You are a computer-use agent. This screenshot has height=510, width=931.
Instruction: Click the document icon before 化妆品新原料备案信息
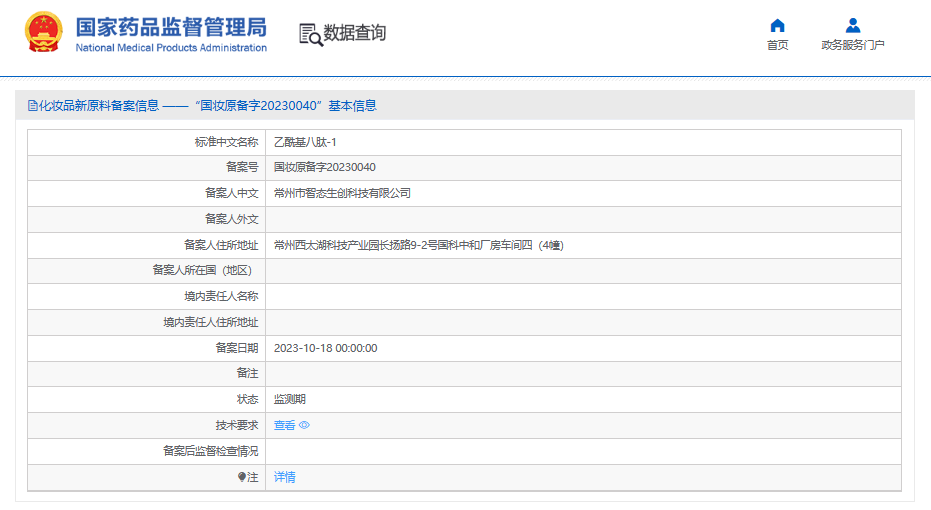33,106
